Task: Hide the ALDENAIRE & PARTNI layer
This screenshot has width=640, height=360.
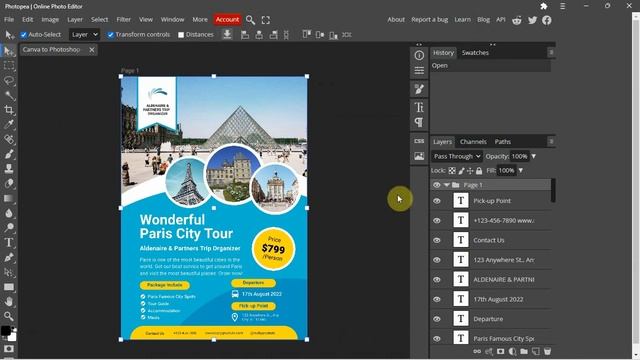Action: pyautogui.click(x=437, y=280)
